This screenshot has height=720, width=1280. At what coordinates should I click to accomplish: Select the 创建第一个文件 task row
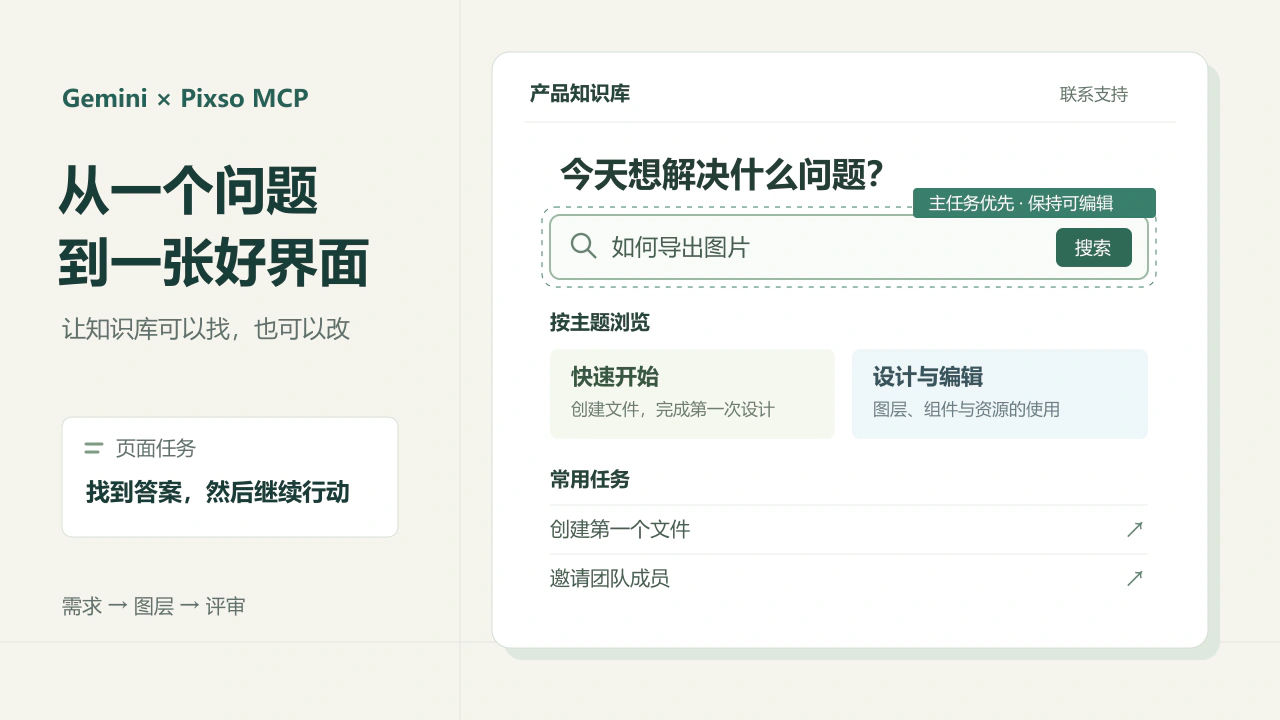[849, 529]
